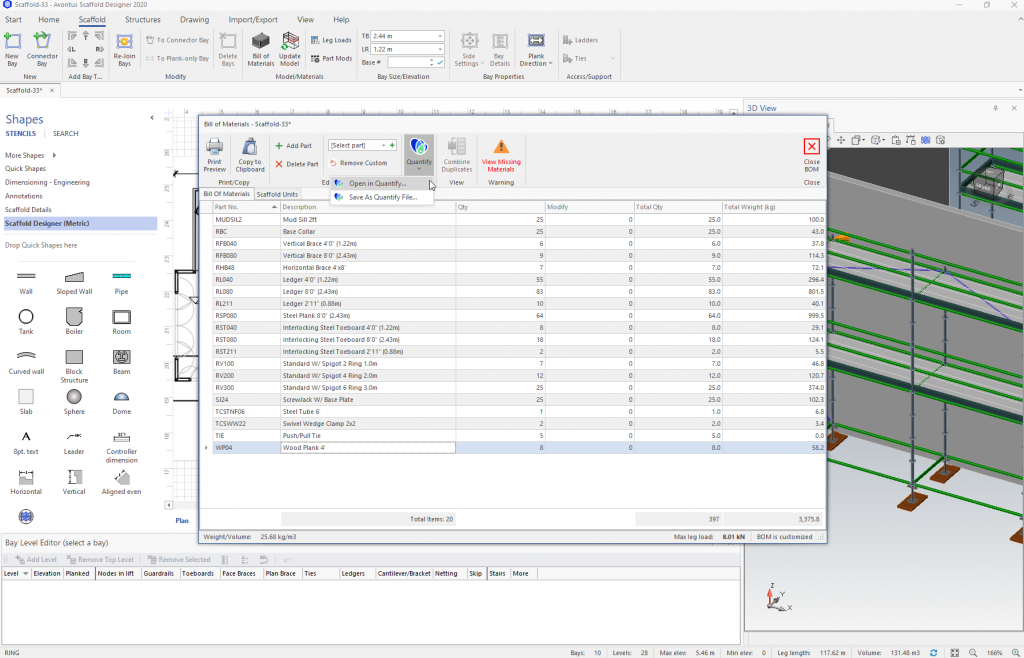Open the Bill of Materials tool
The image size is (1024, 658).
click(261, 48)
